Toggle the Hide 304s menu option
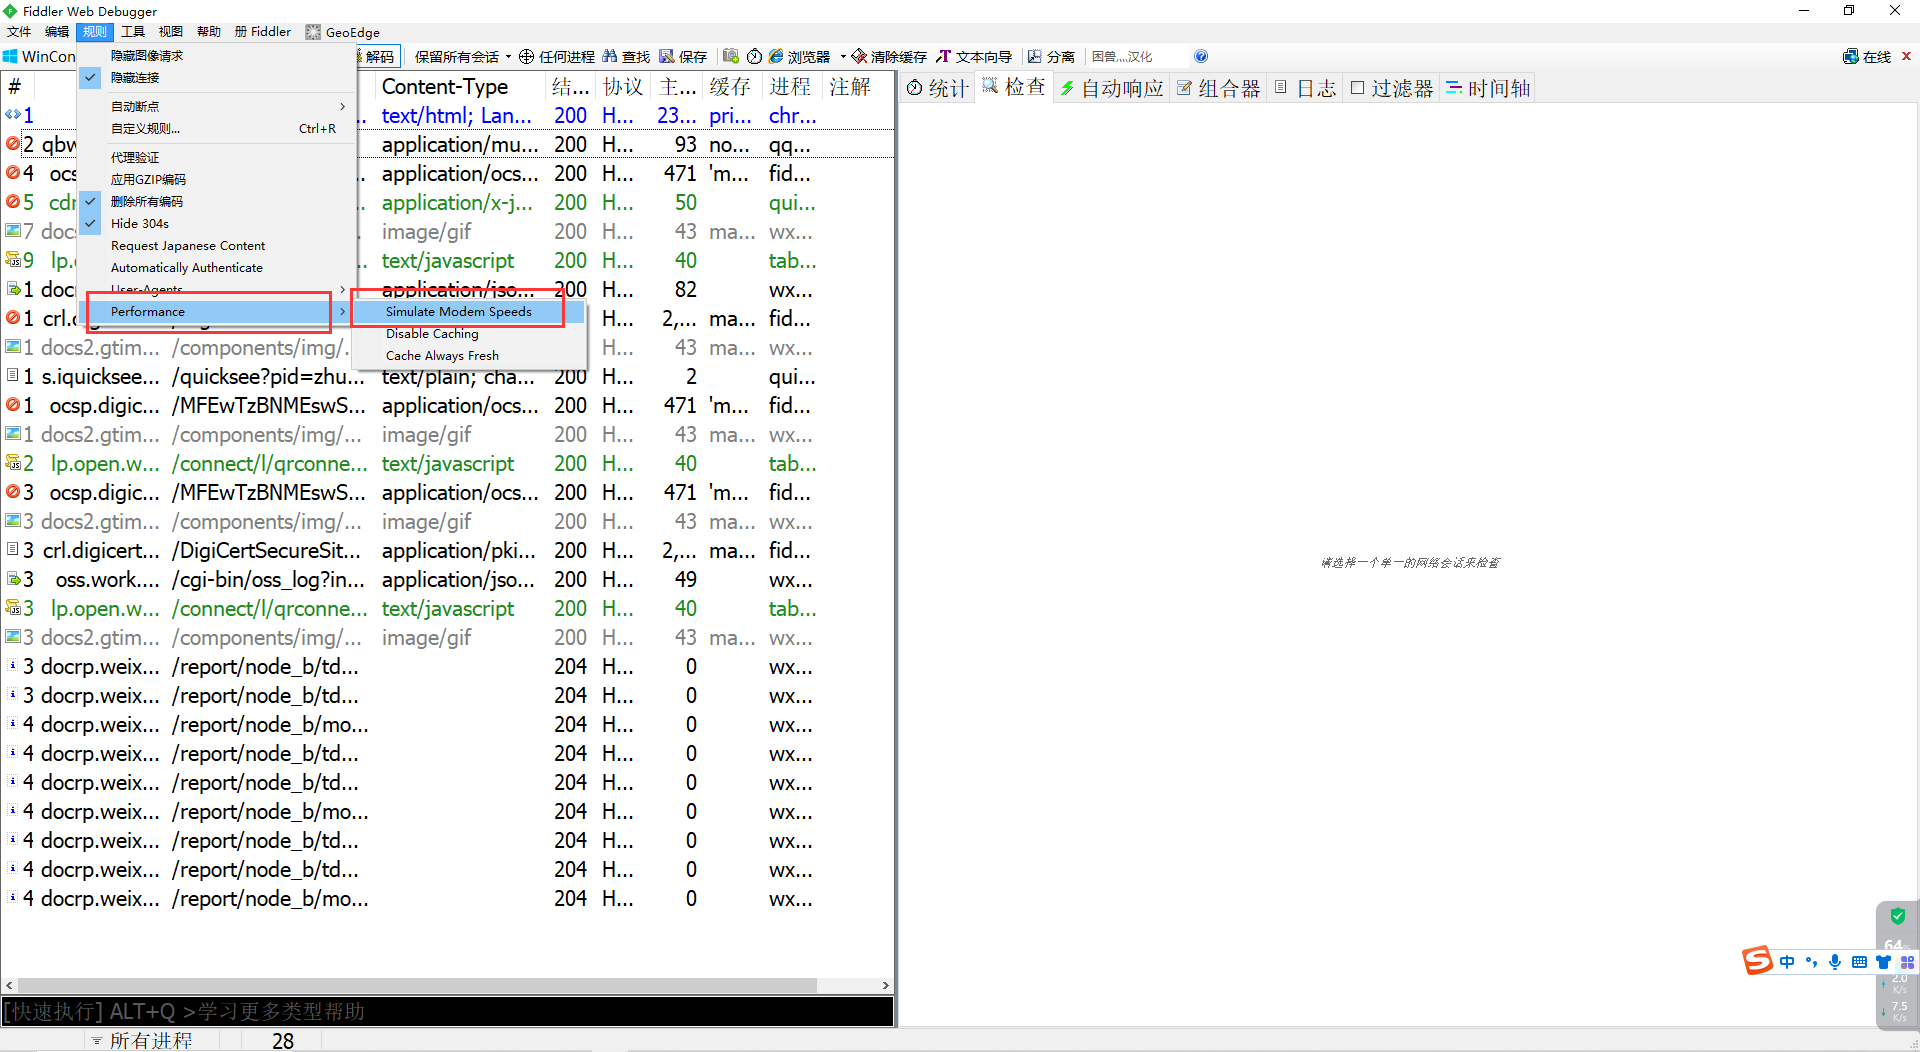 (140, 224)
